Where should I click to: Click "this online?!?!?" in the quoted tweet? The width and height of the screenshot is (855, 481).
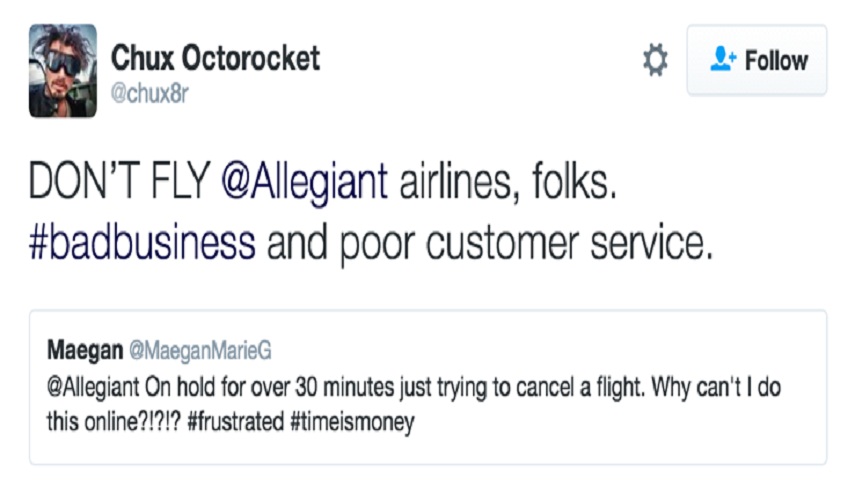[109, 421]
